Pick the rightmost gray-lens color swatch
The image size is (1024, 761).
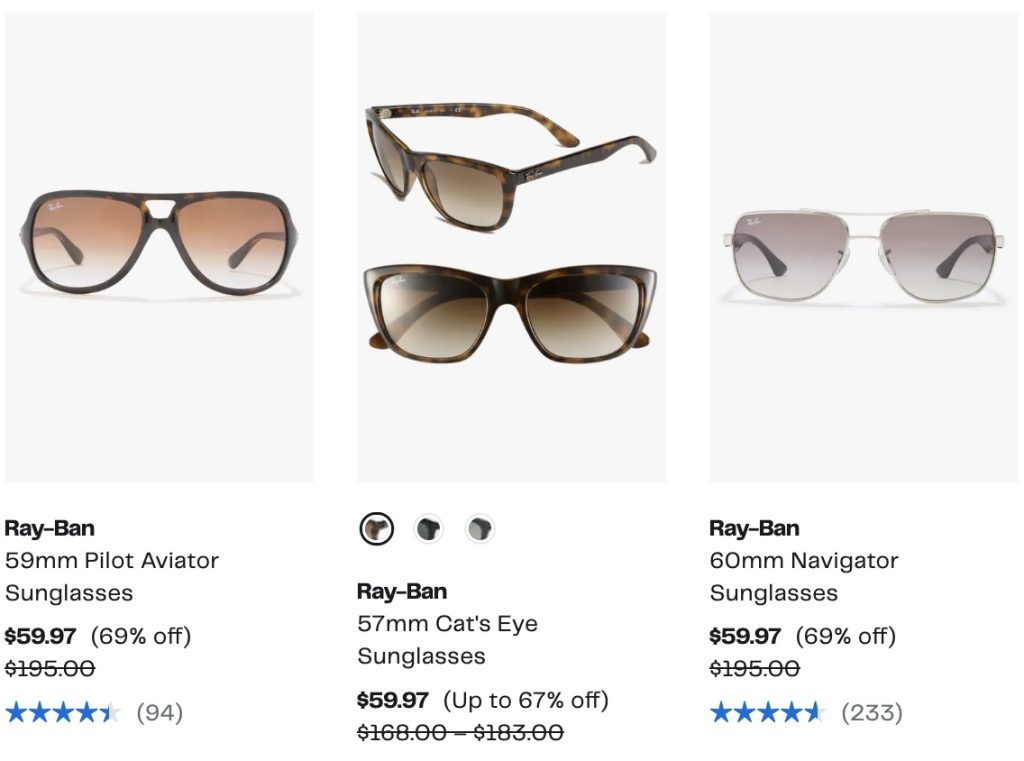coord(480,529)
